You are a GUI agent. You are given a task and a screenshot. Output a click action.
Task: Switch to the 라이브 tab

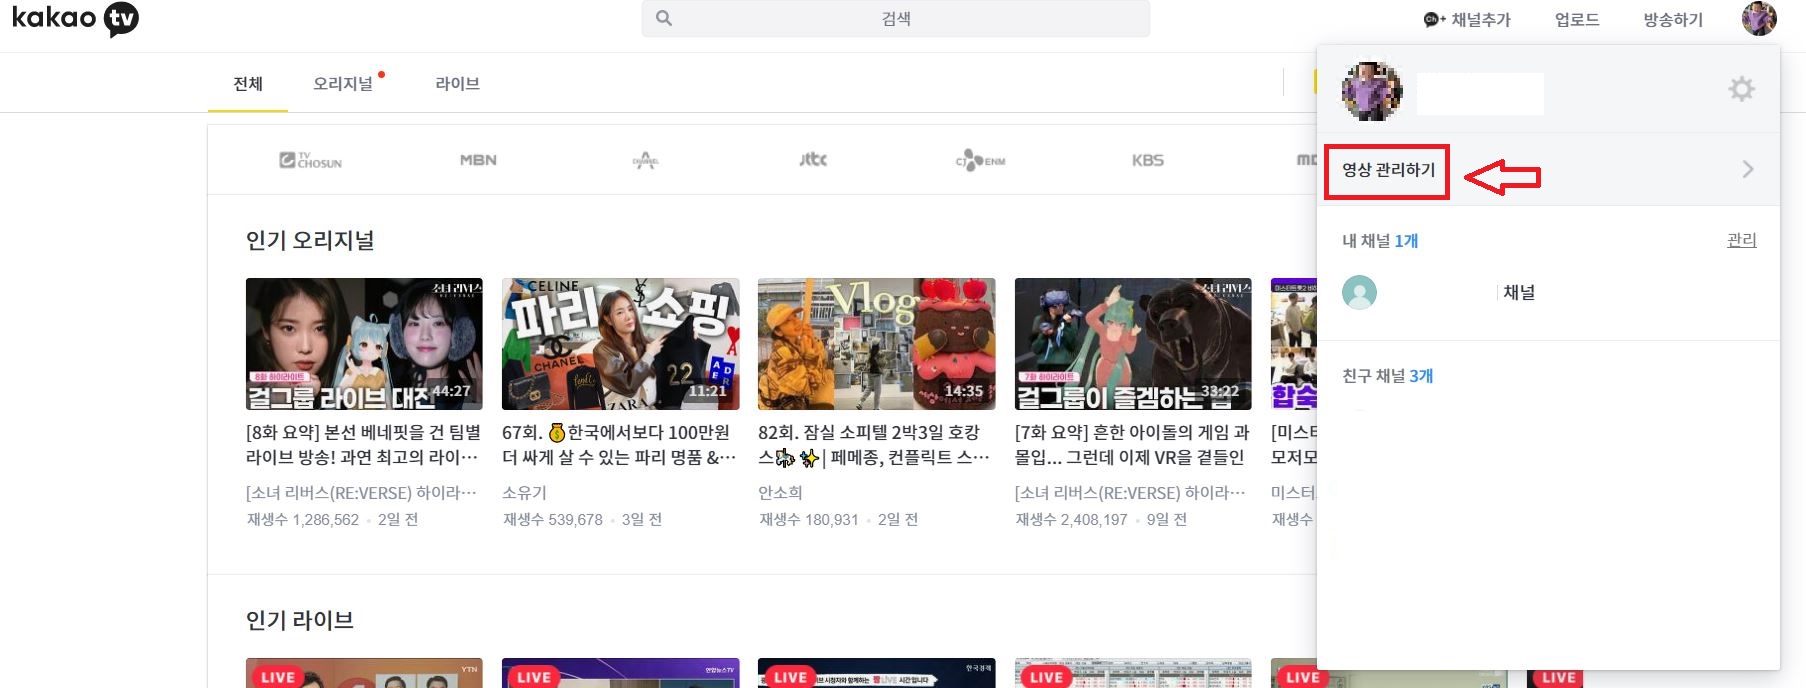tap(457, 83)
